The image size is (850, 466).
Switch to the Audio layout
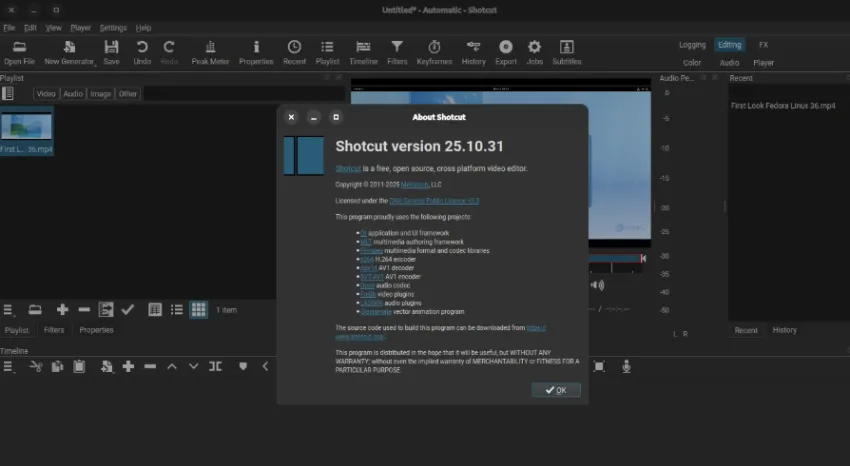(729, 63)
